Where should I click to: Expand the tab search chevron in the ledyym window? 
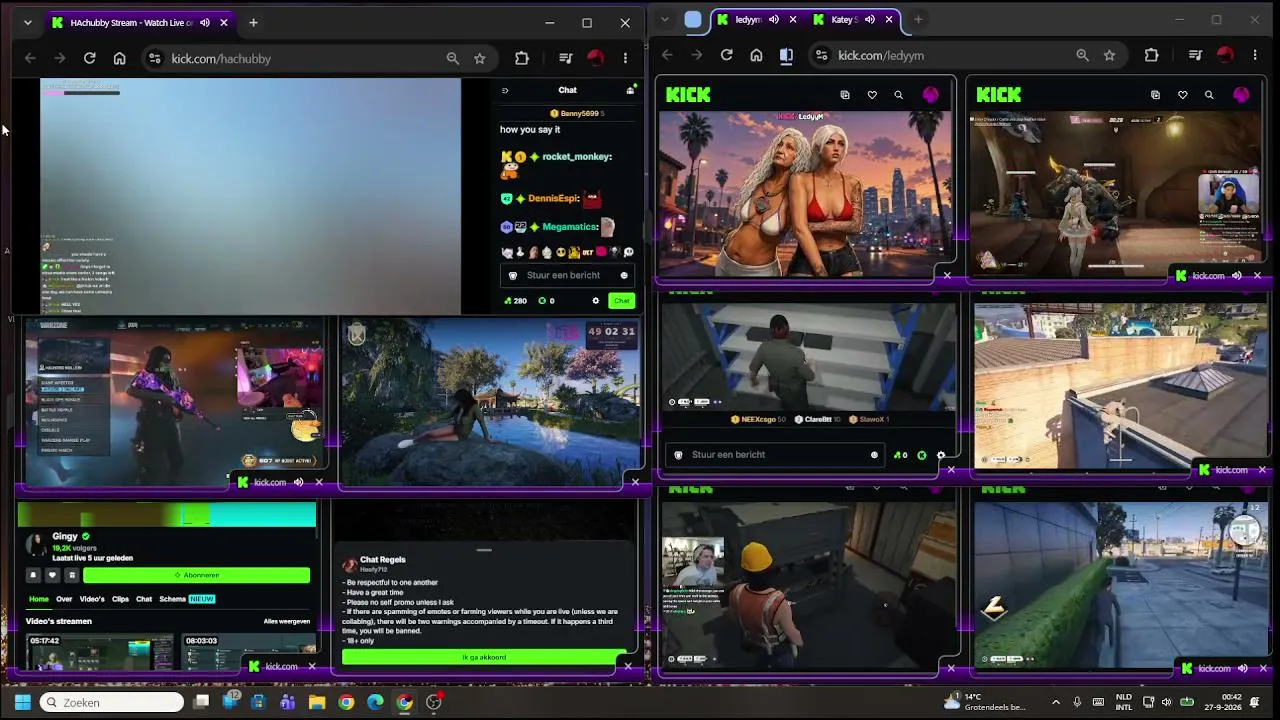(665, 19)
